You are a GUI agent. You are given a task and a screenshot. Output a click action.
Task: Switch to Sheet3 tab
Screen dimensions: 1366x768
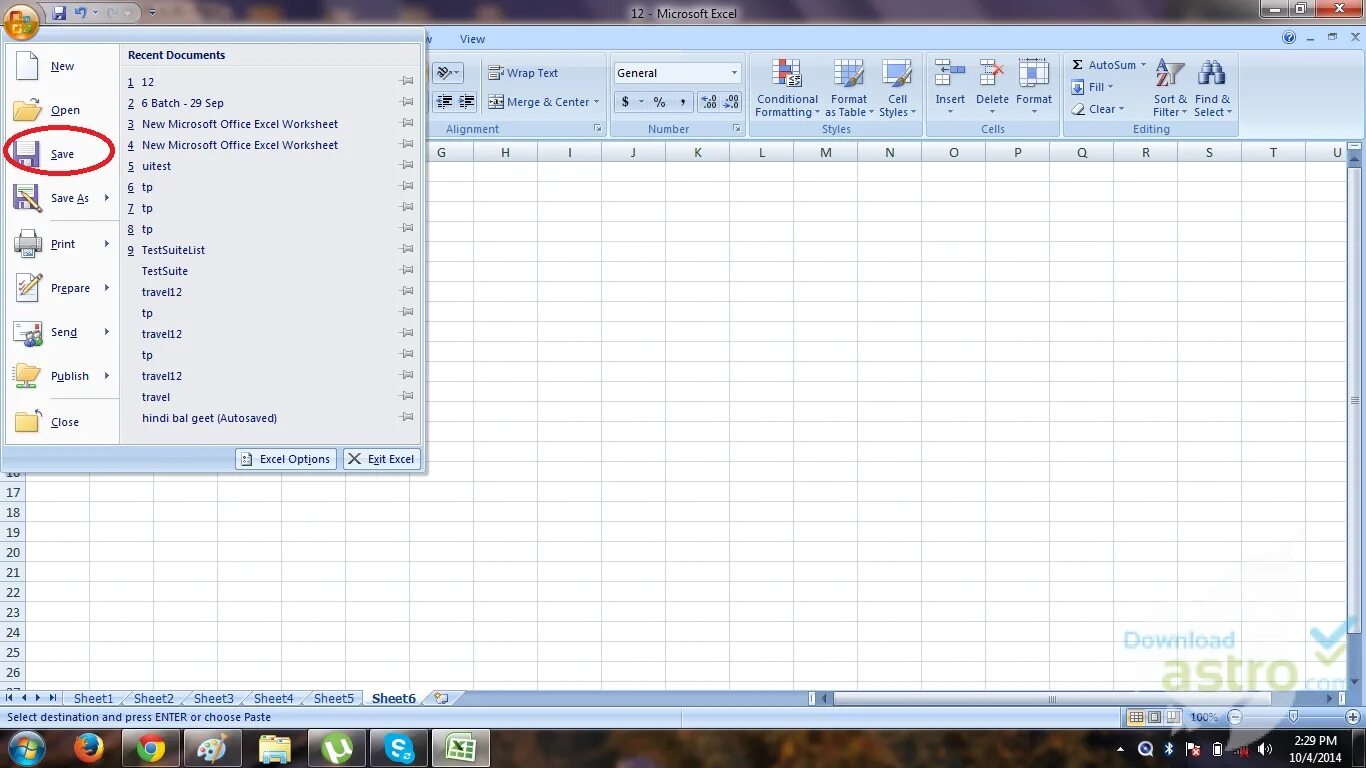pos(213,698)
